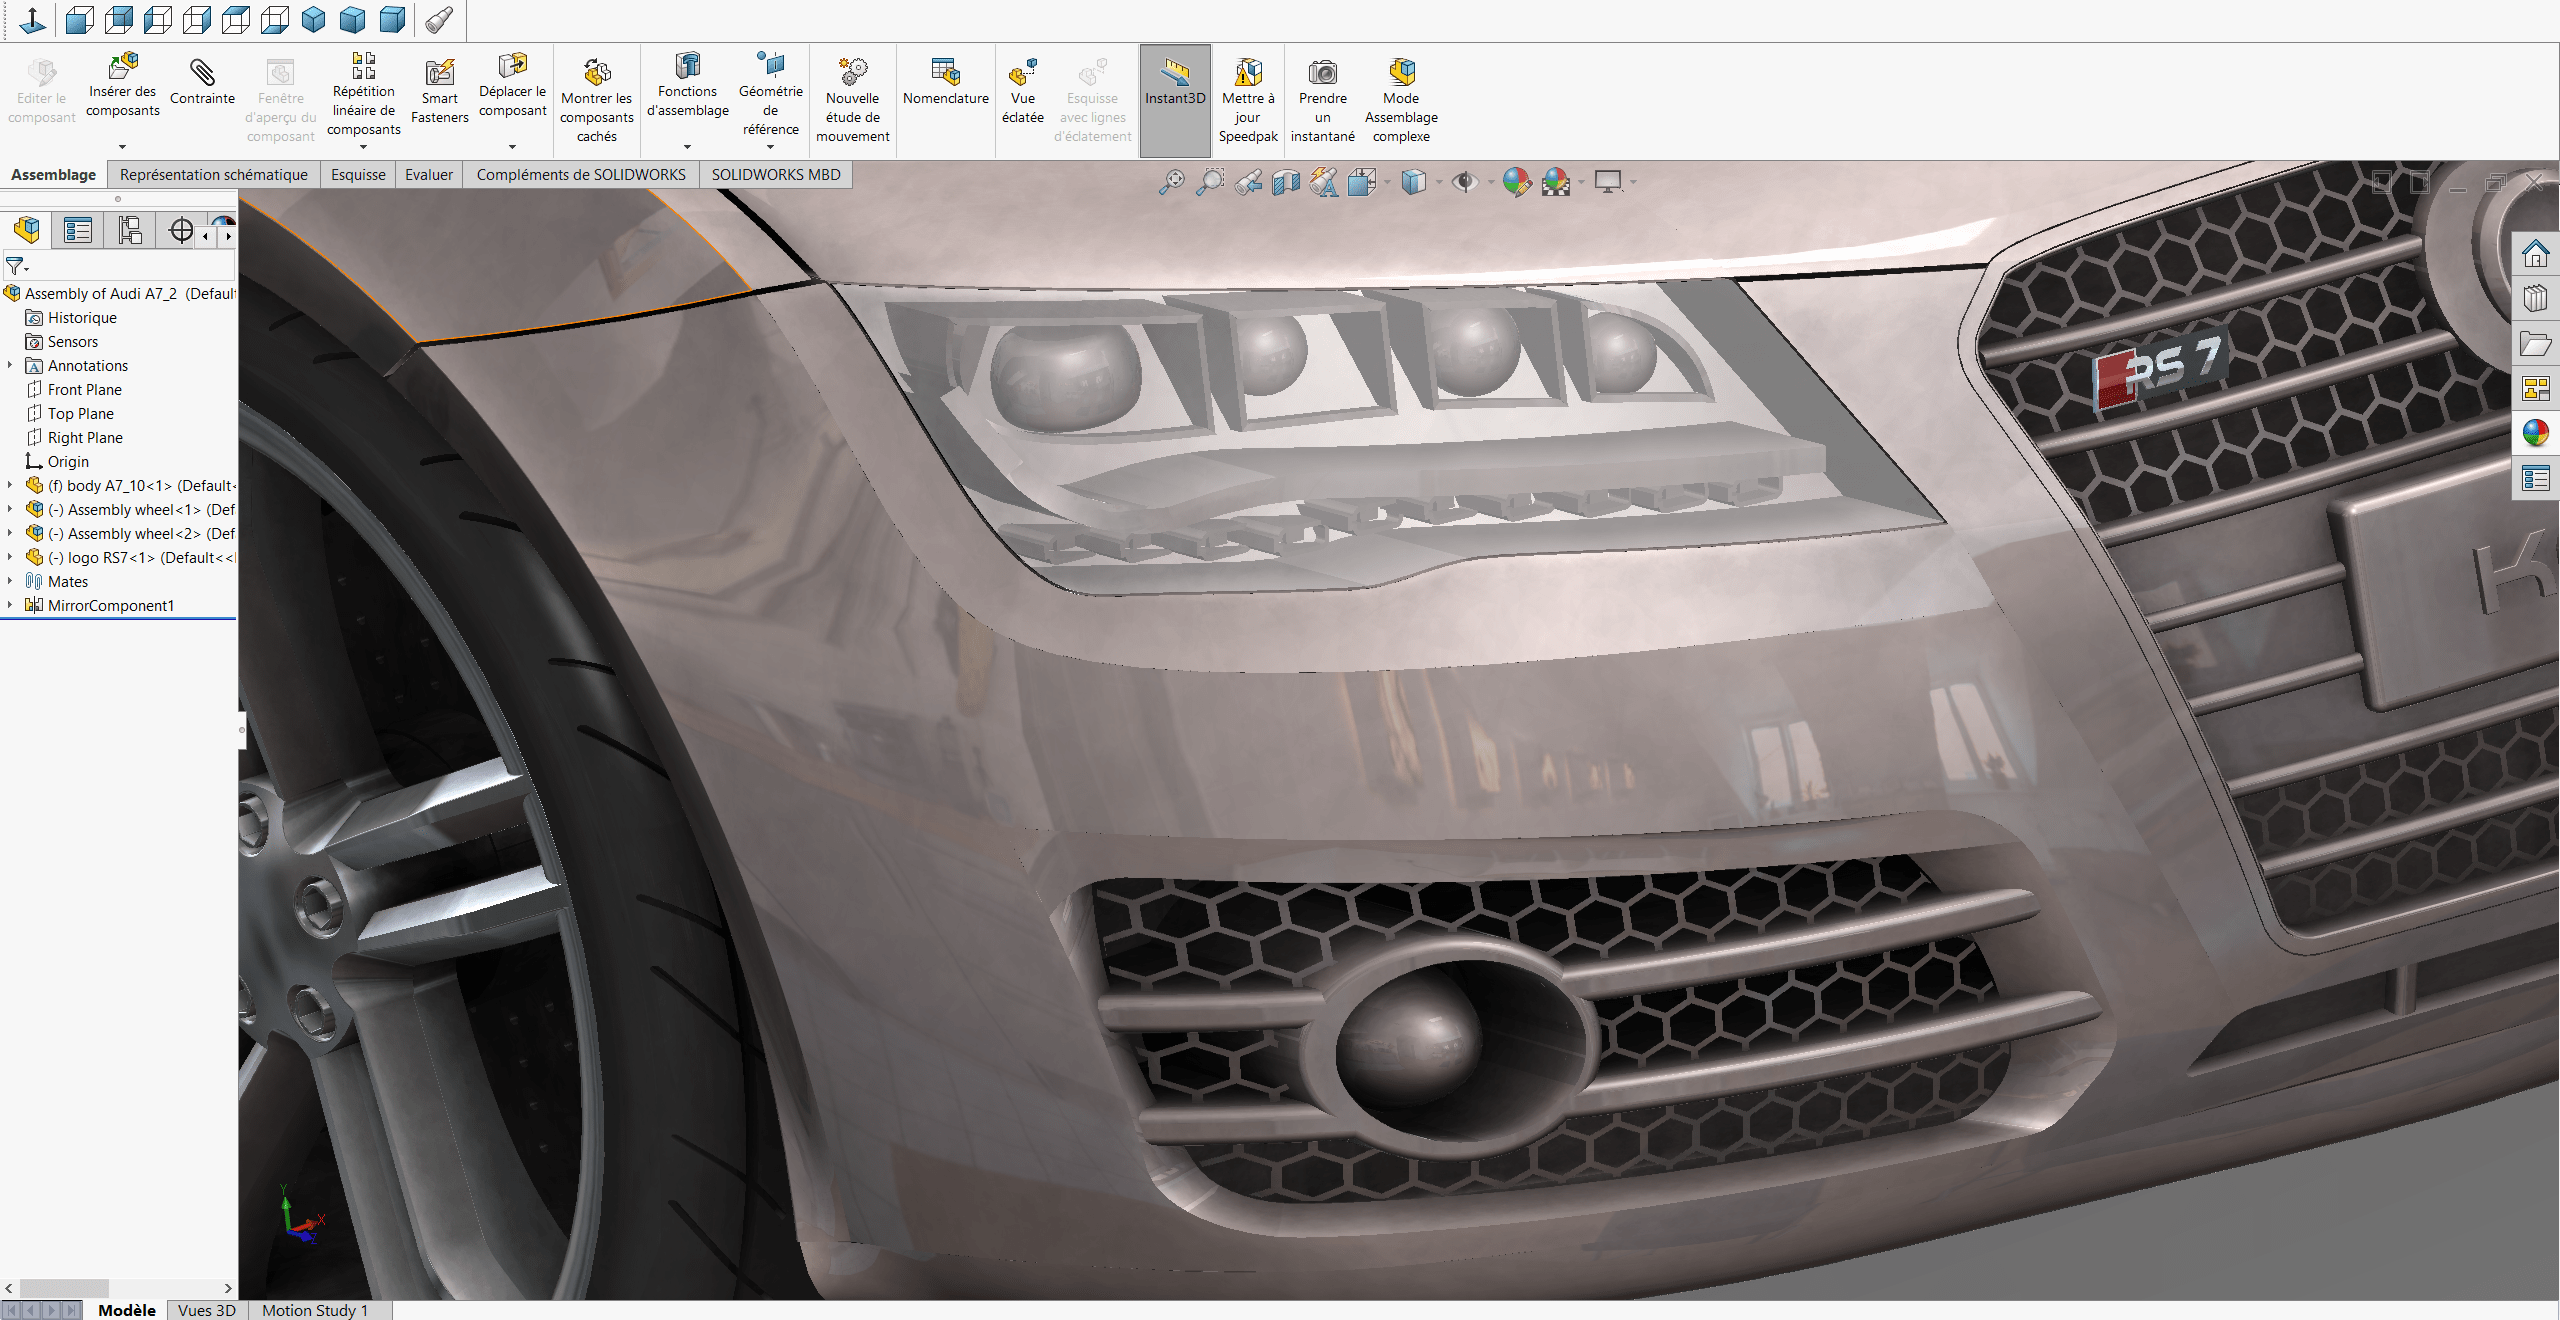2560x1320 pixels.
Task: Open the FeatureManager design tree tab
Action: pos(27,231)
